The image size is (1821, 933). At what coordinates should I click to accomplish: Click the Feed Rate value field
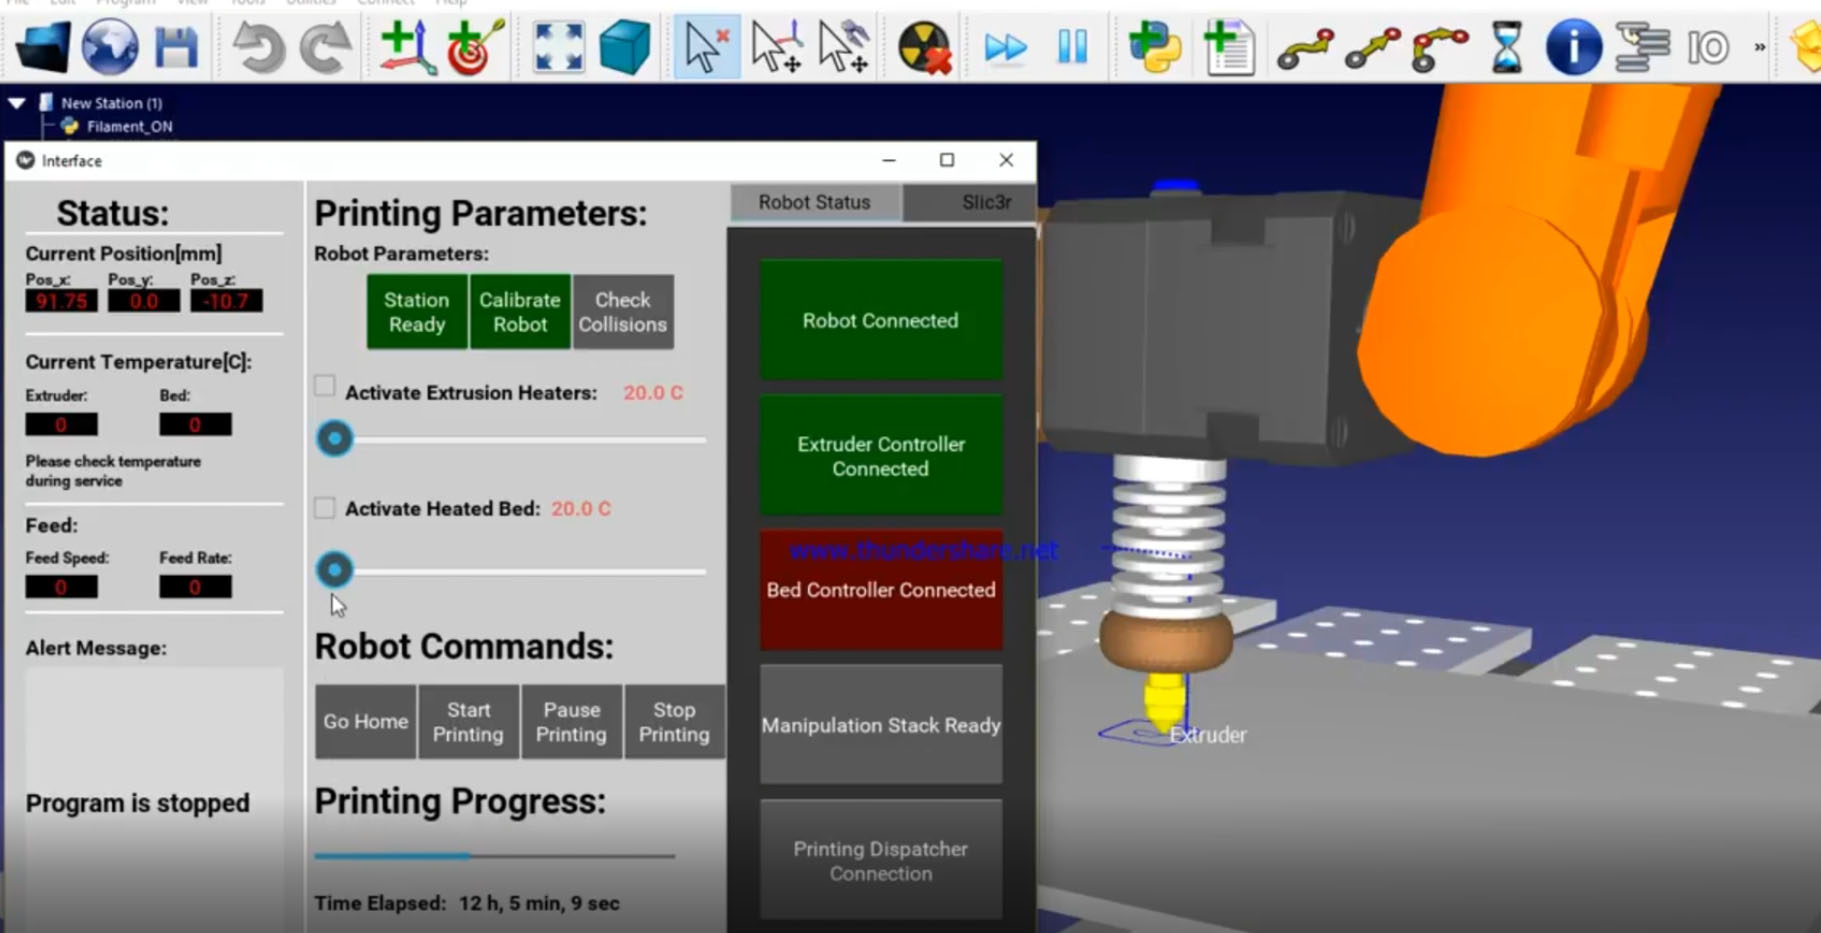pos(195,587)
